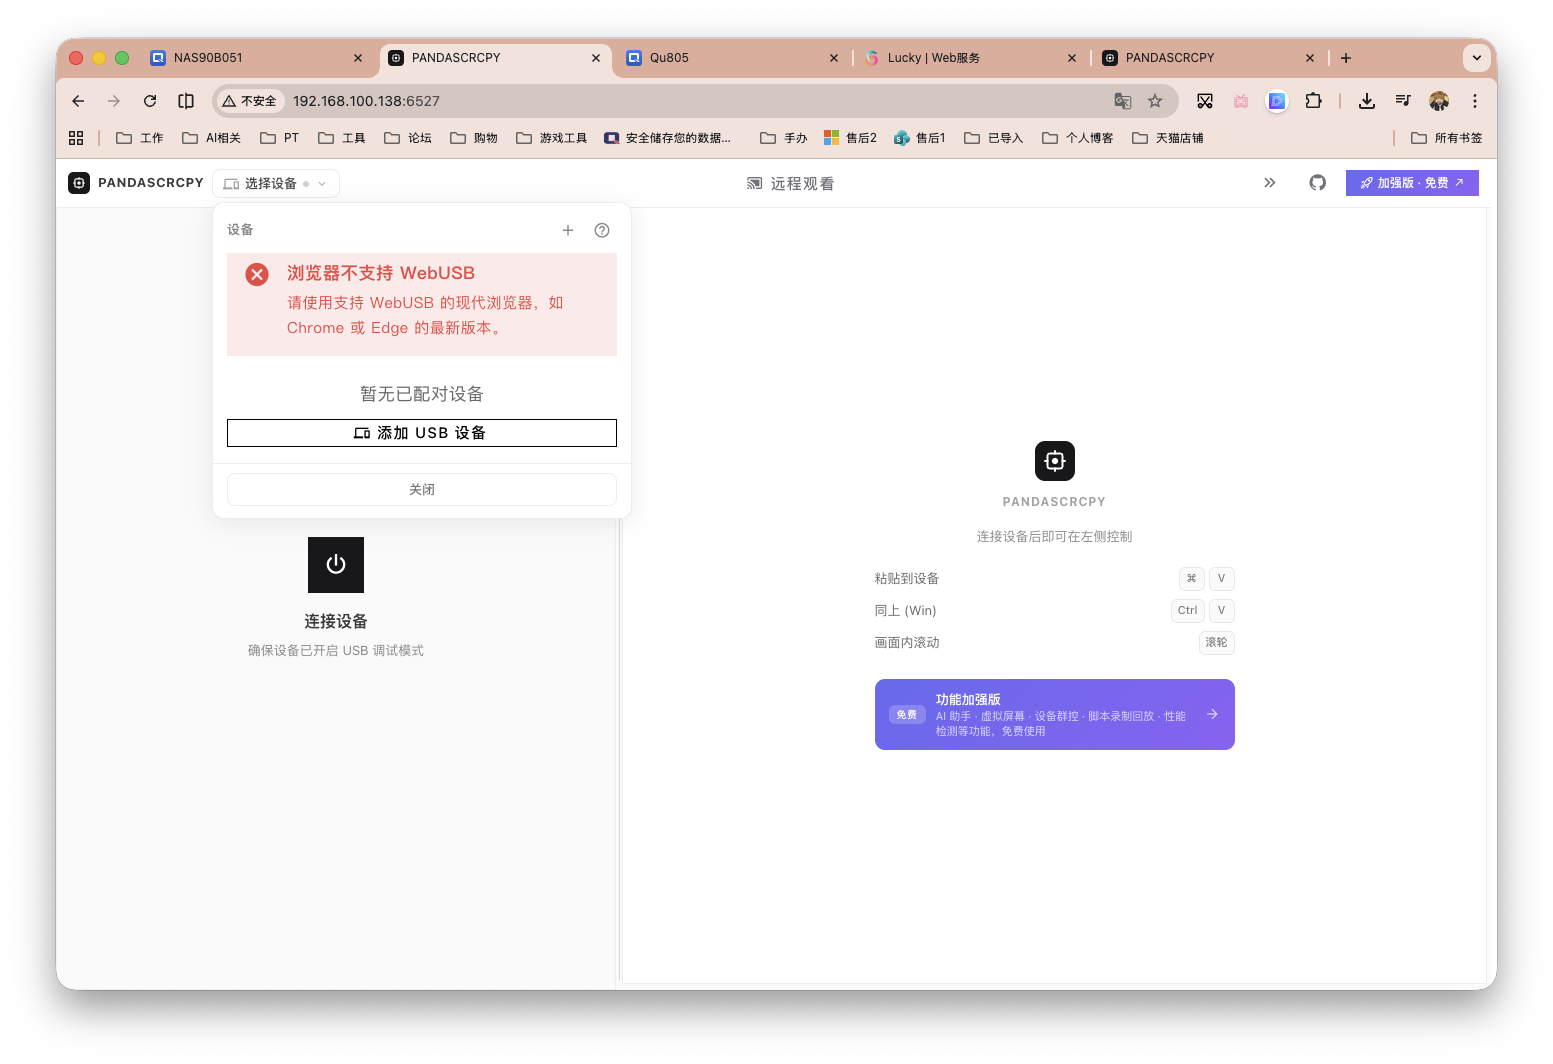1553x1064 pixels.
Task: Click the bookmark star in the address bar
Action: pyautogui.click(x=1155, y=101)
